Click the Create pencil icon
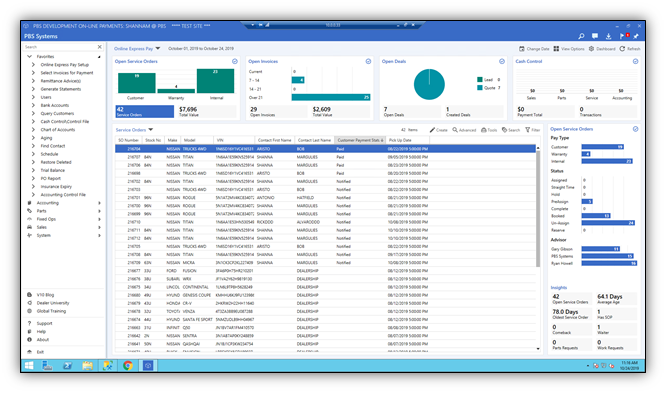 point(432,130)
